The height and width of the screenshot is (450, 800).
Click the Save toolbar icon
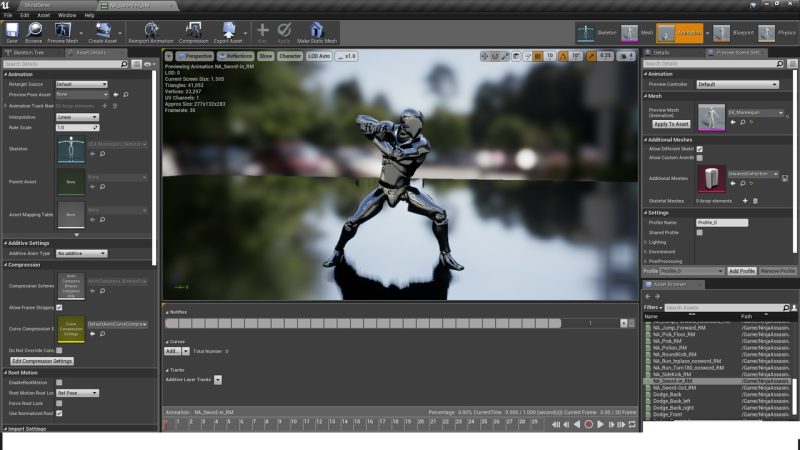tap(13, 32)
